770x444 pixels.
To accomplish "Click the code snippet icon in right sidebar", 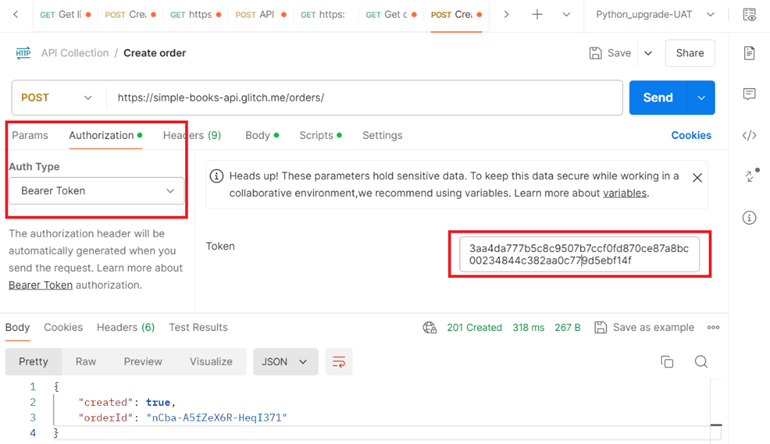I will (749, 135).
